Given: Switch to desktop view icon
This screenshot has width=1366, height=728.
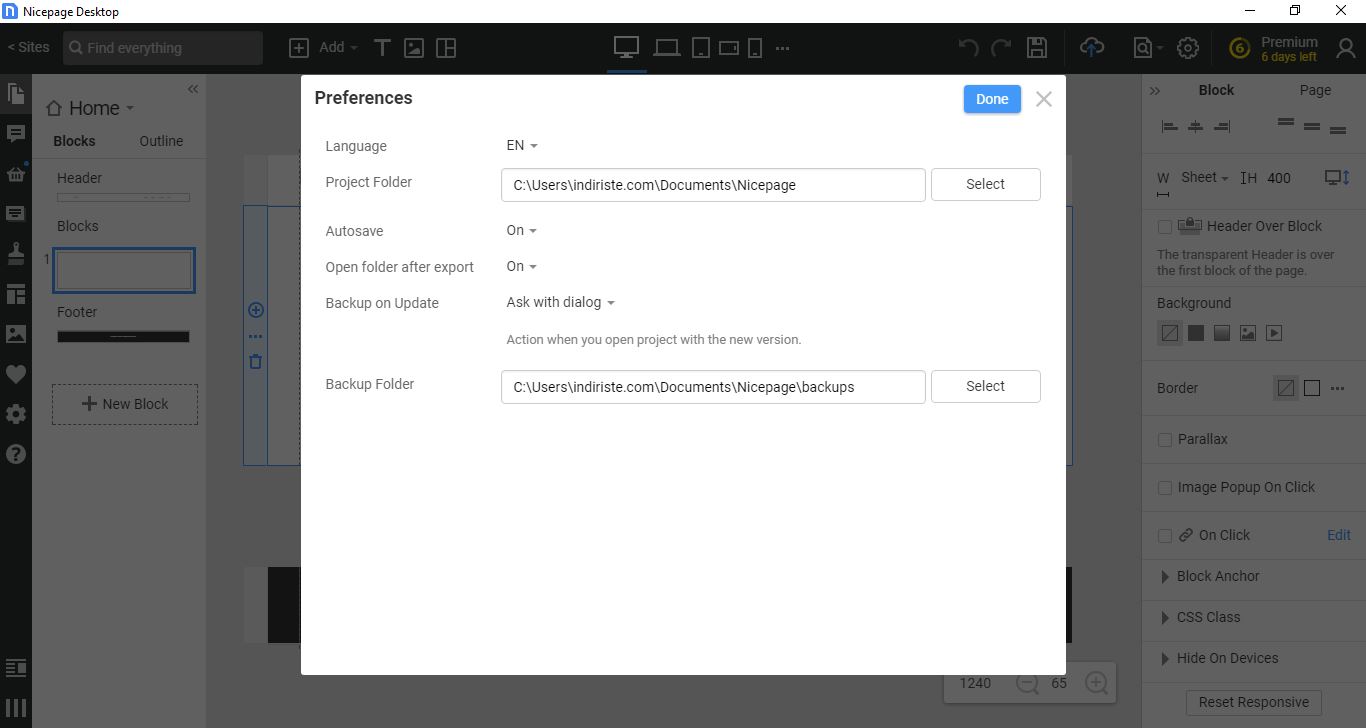Looking at the screenshot, I should 626,47.
